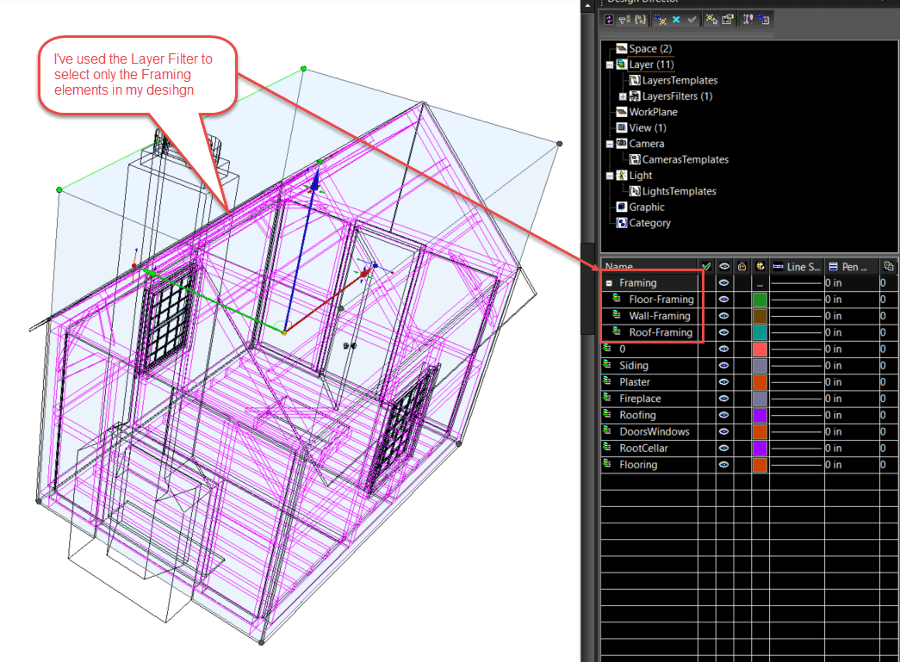Viewport: 900px width, 662px height.
Task: Click the layer icon beside Fireplace
Action: pyautogui.click(x=607, y=398)
